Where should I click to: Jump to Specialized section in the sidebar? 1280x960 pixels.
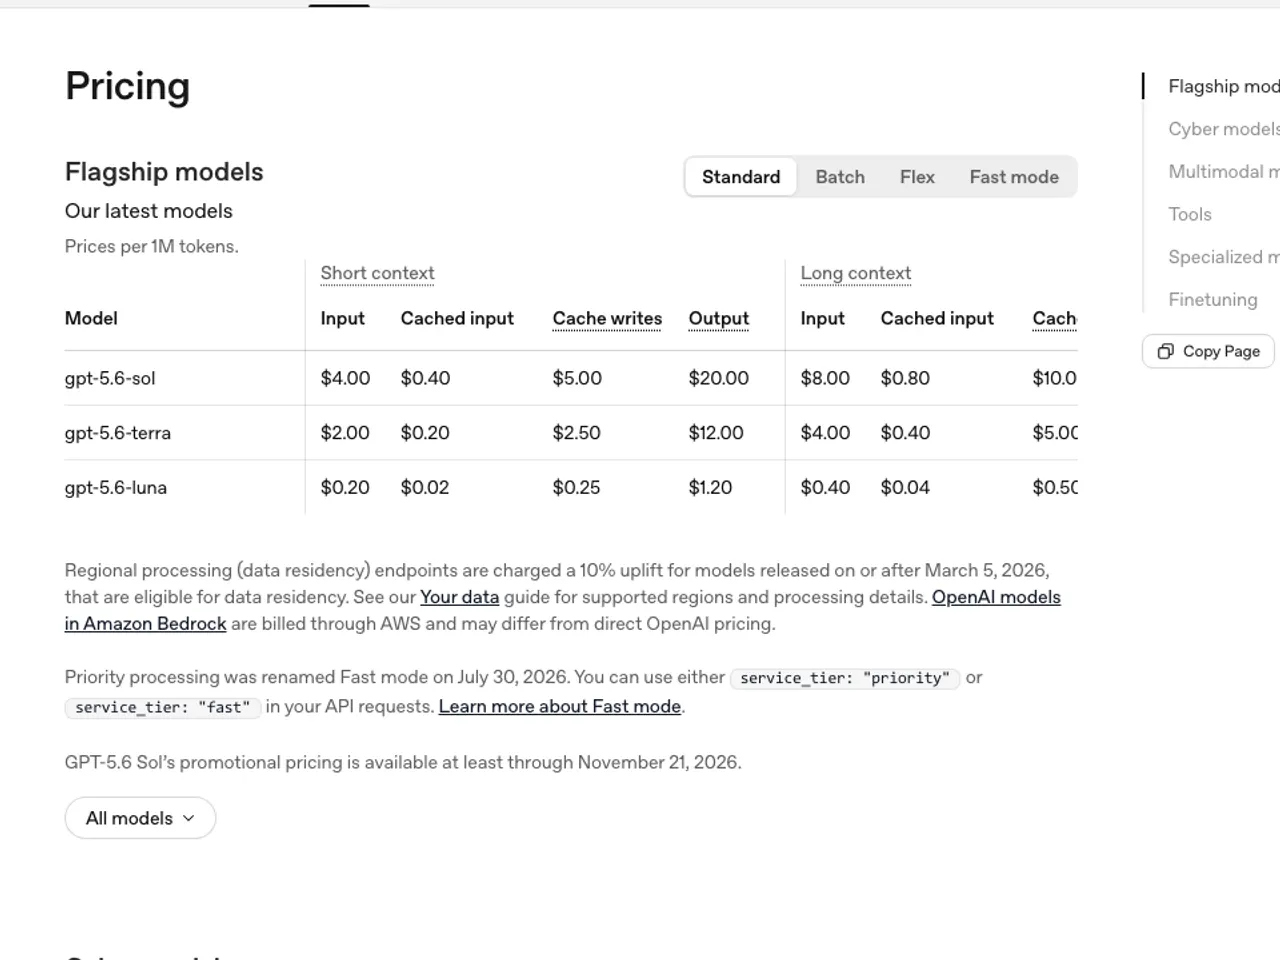point(1224,257)
